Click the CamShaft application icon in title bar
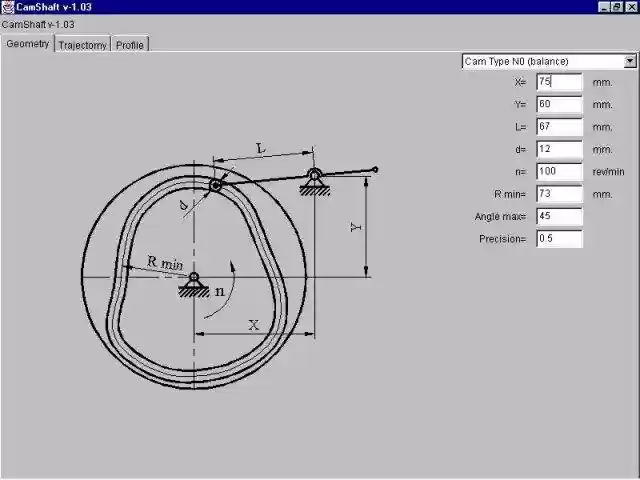640x480 pixels. [7, 7]
